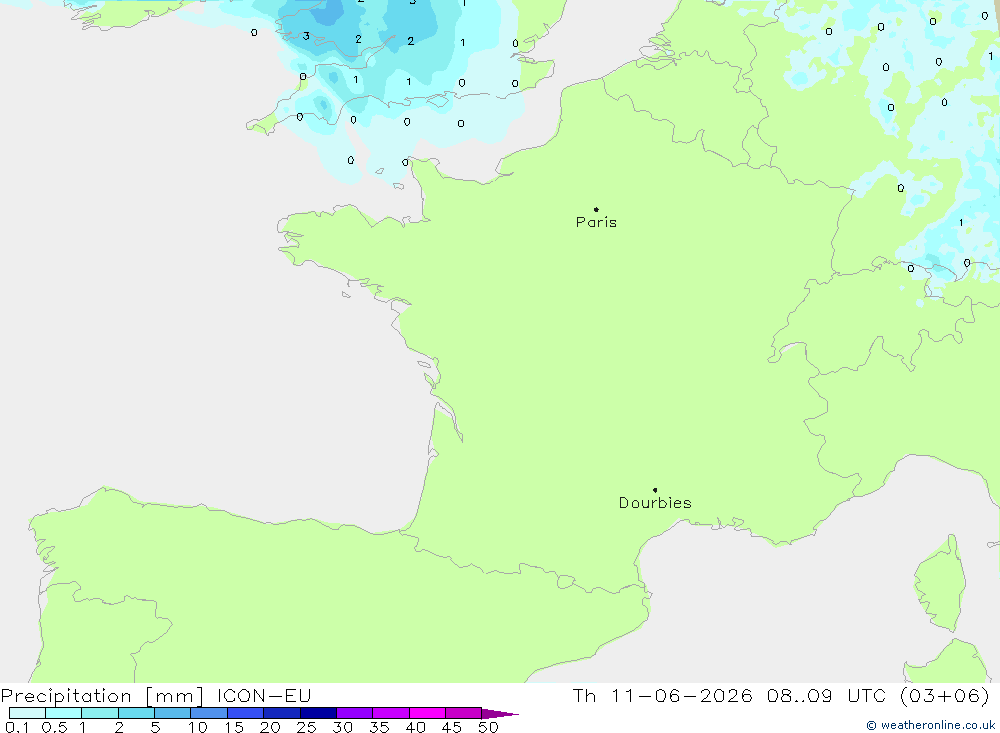Click the 'Precipitation [mm]' title text
The image size is (1000, 733).
tap(102, 696)
